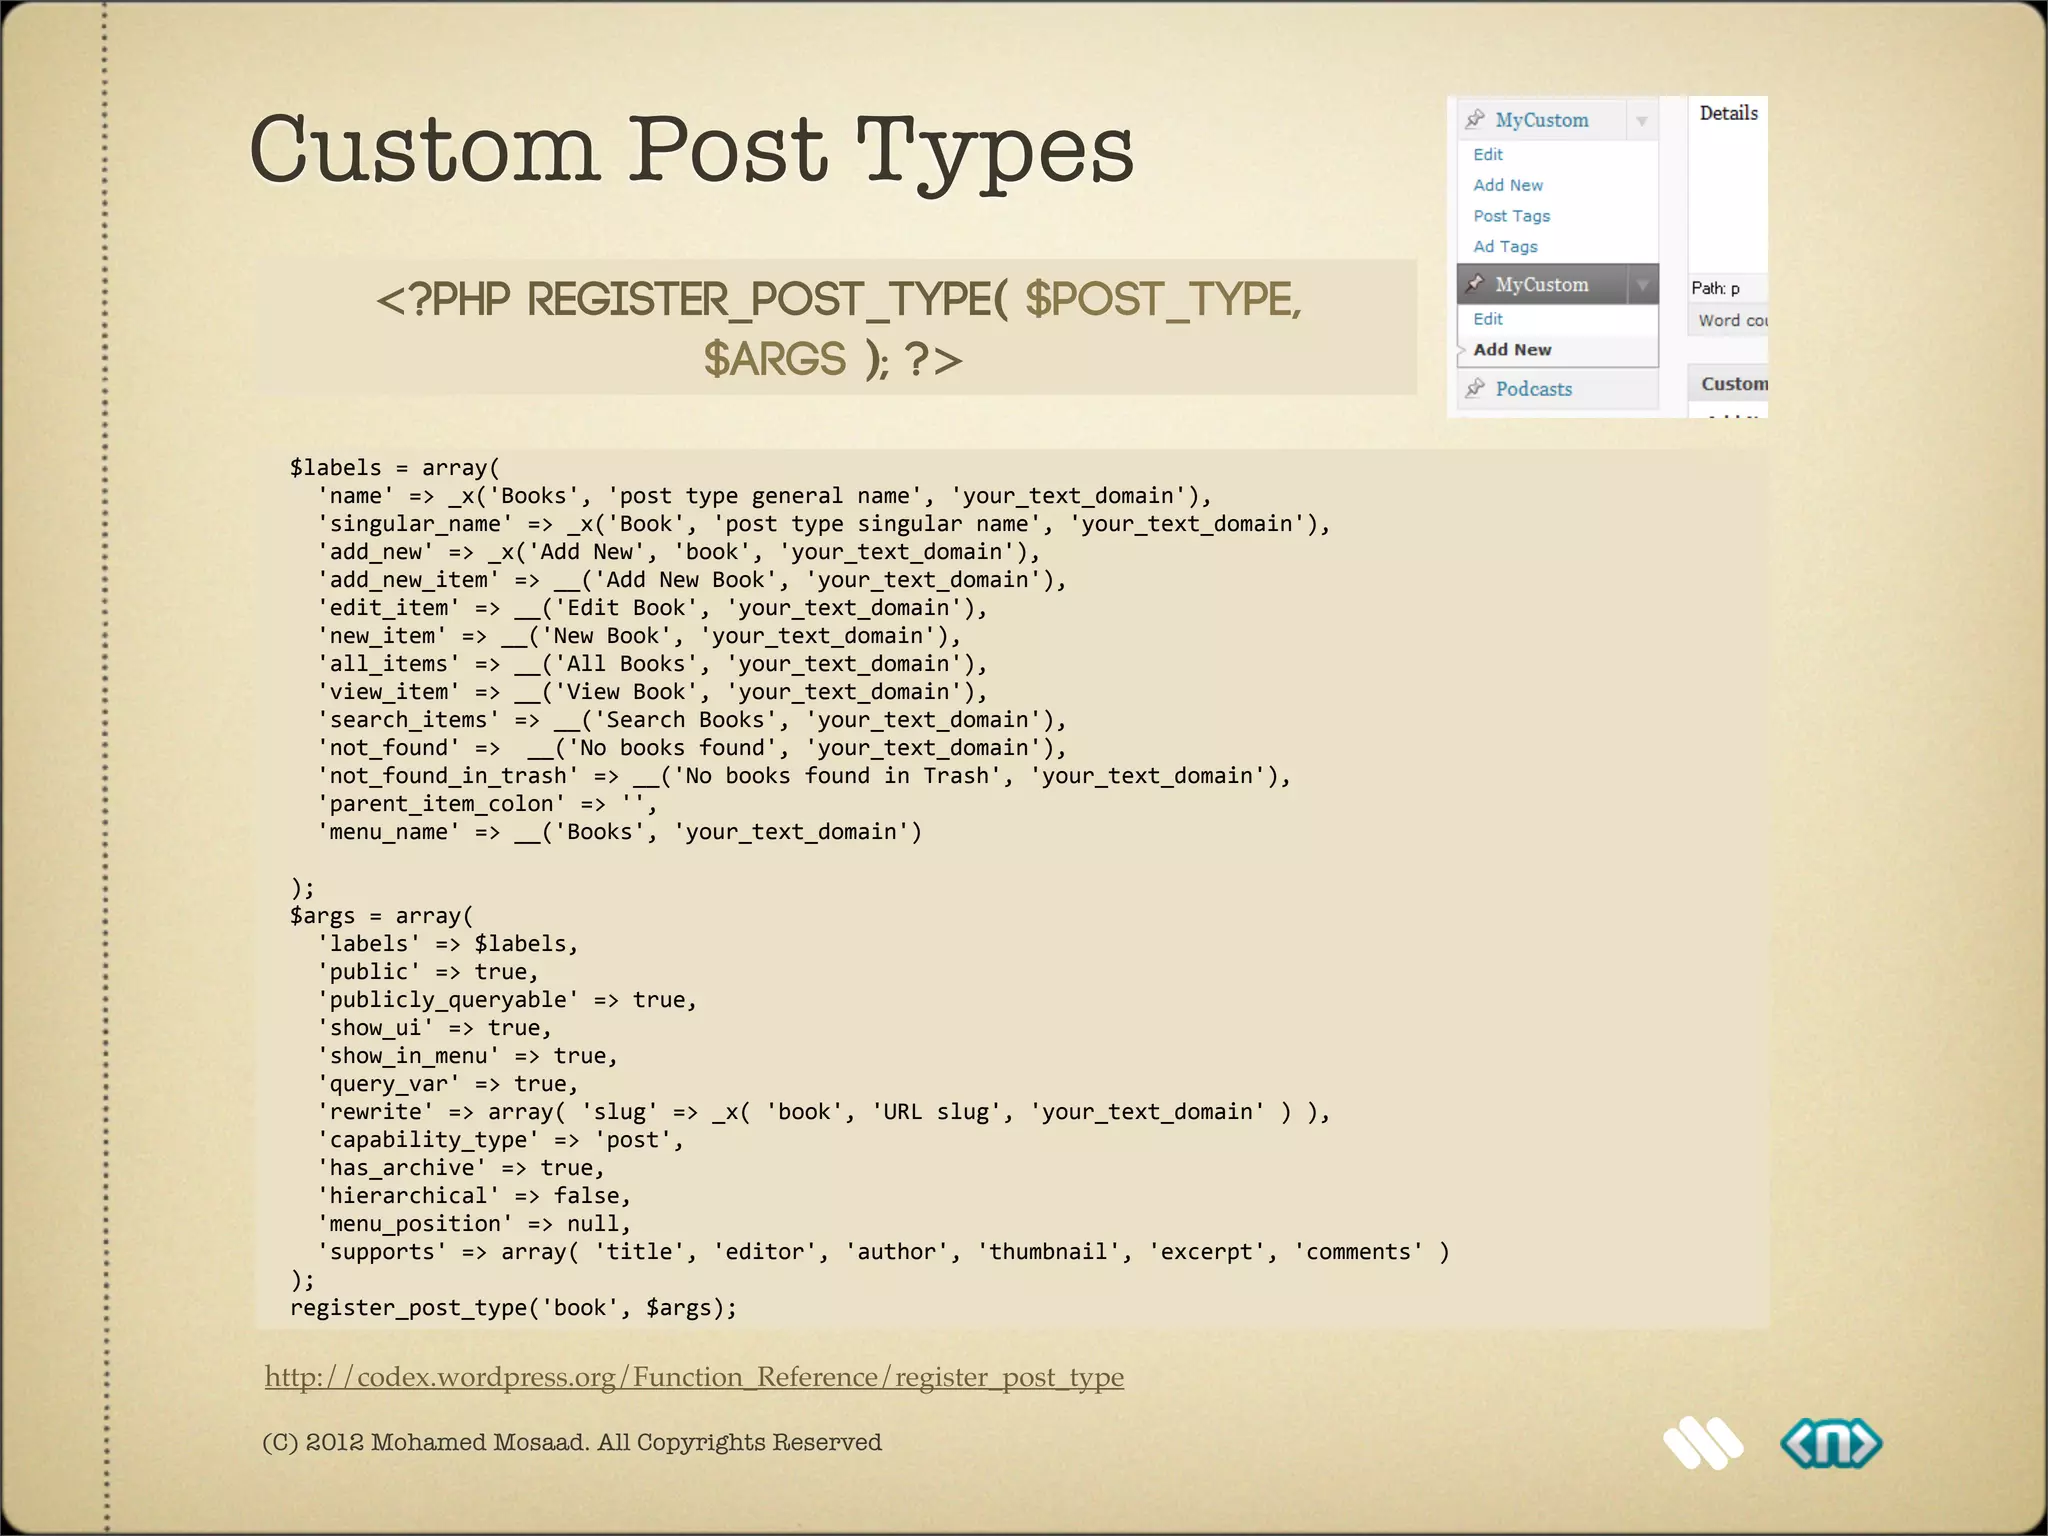Click Edit under the dark MyCustom menu
Screen dimensions: 2048x1536
1488,318
